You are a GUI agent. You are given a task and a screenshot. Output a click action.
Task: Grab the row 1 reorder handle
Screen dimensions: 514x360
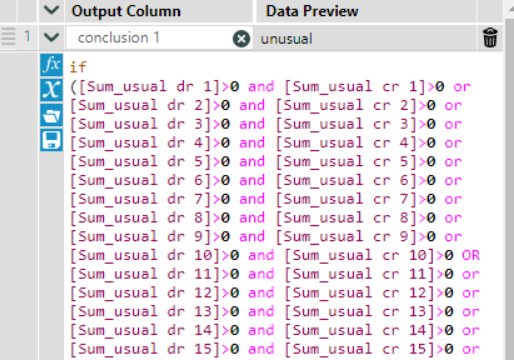coord(8,37)
